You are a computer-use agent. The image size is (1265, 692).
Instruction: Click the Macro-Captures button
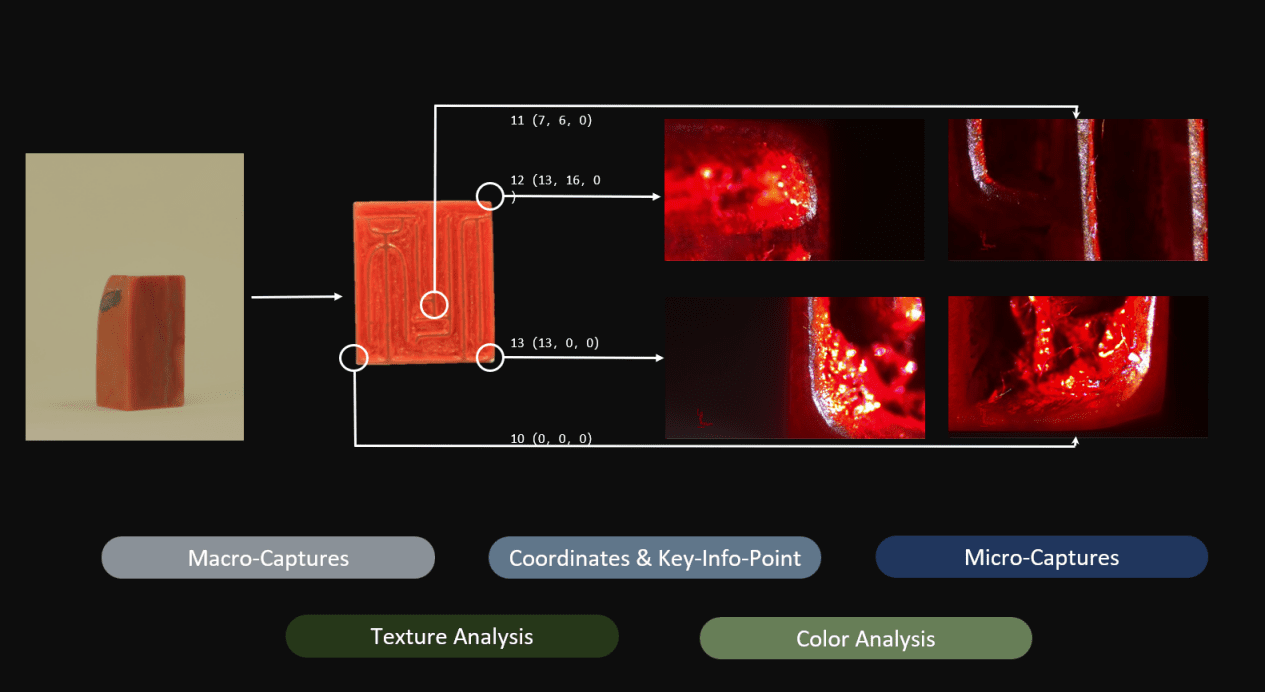(268, 558)
